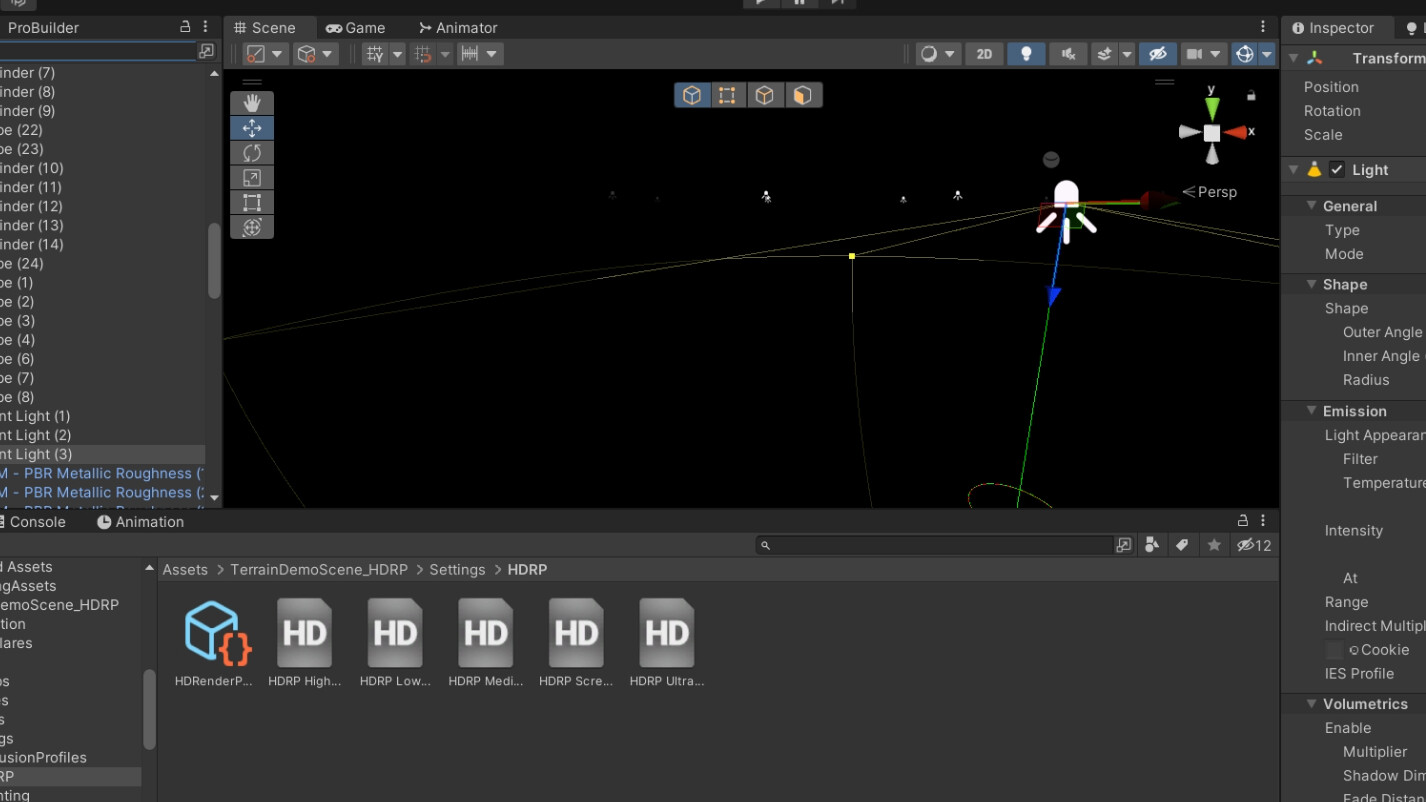Disable the Light component checkbox
The width and height of the screenshot is (1426, 802).
point(1337,169)
